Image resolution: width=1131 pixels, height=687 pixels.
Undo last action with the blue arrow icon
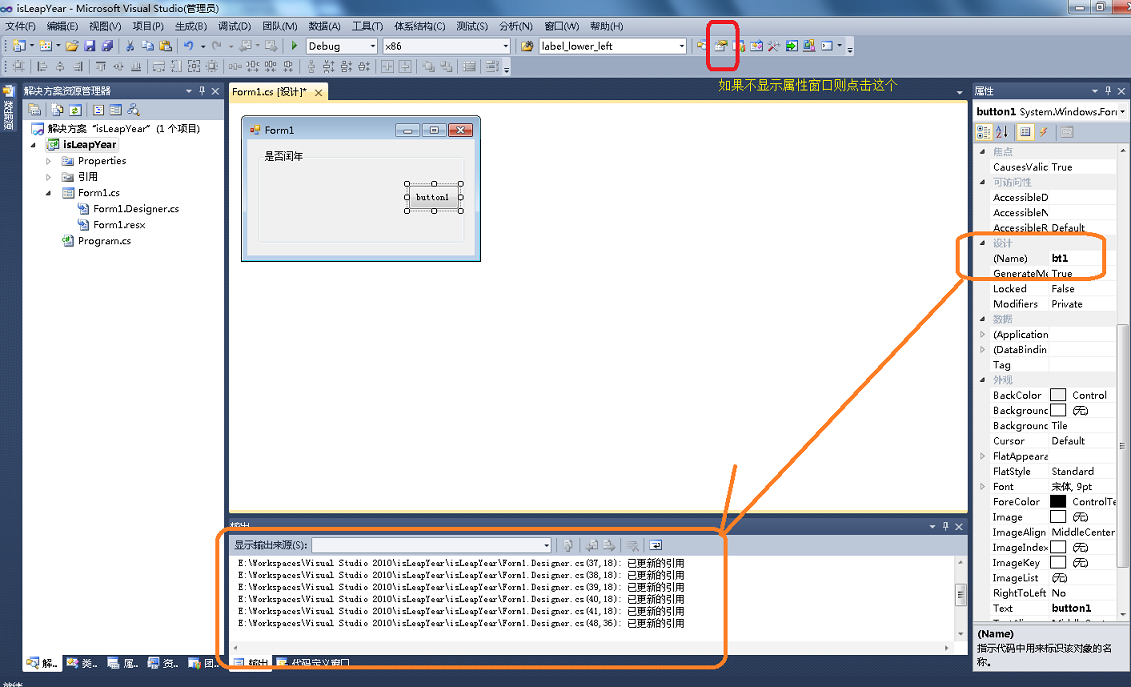(x=188, y=45)
